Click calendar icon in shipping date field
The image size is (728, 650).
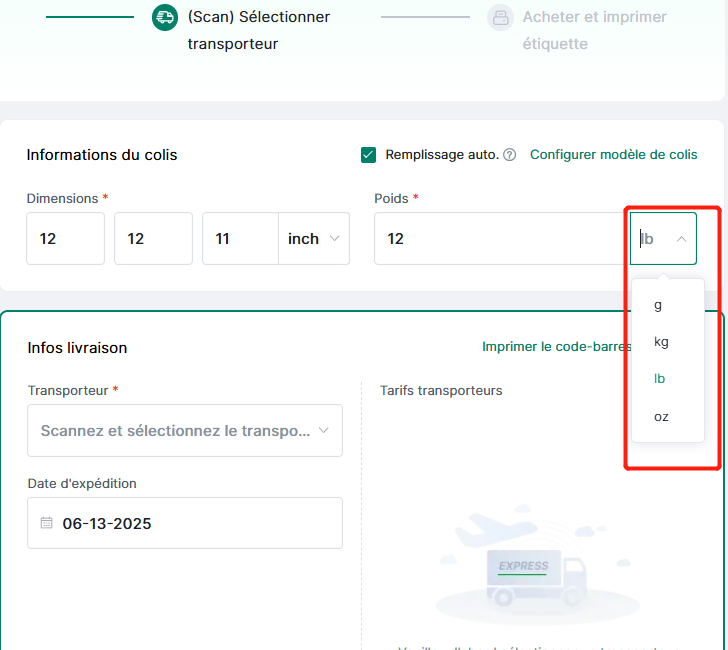[46, 523]
